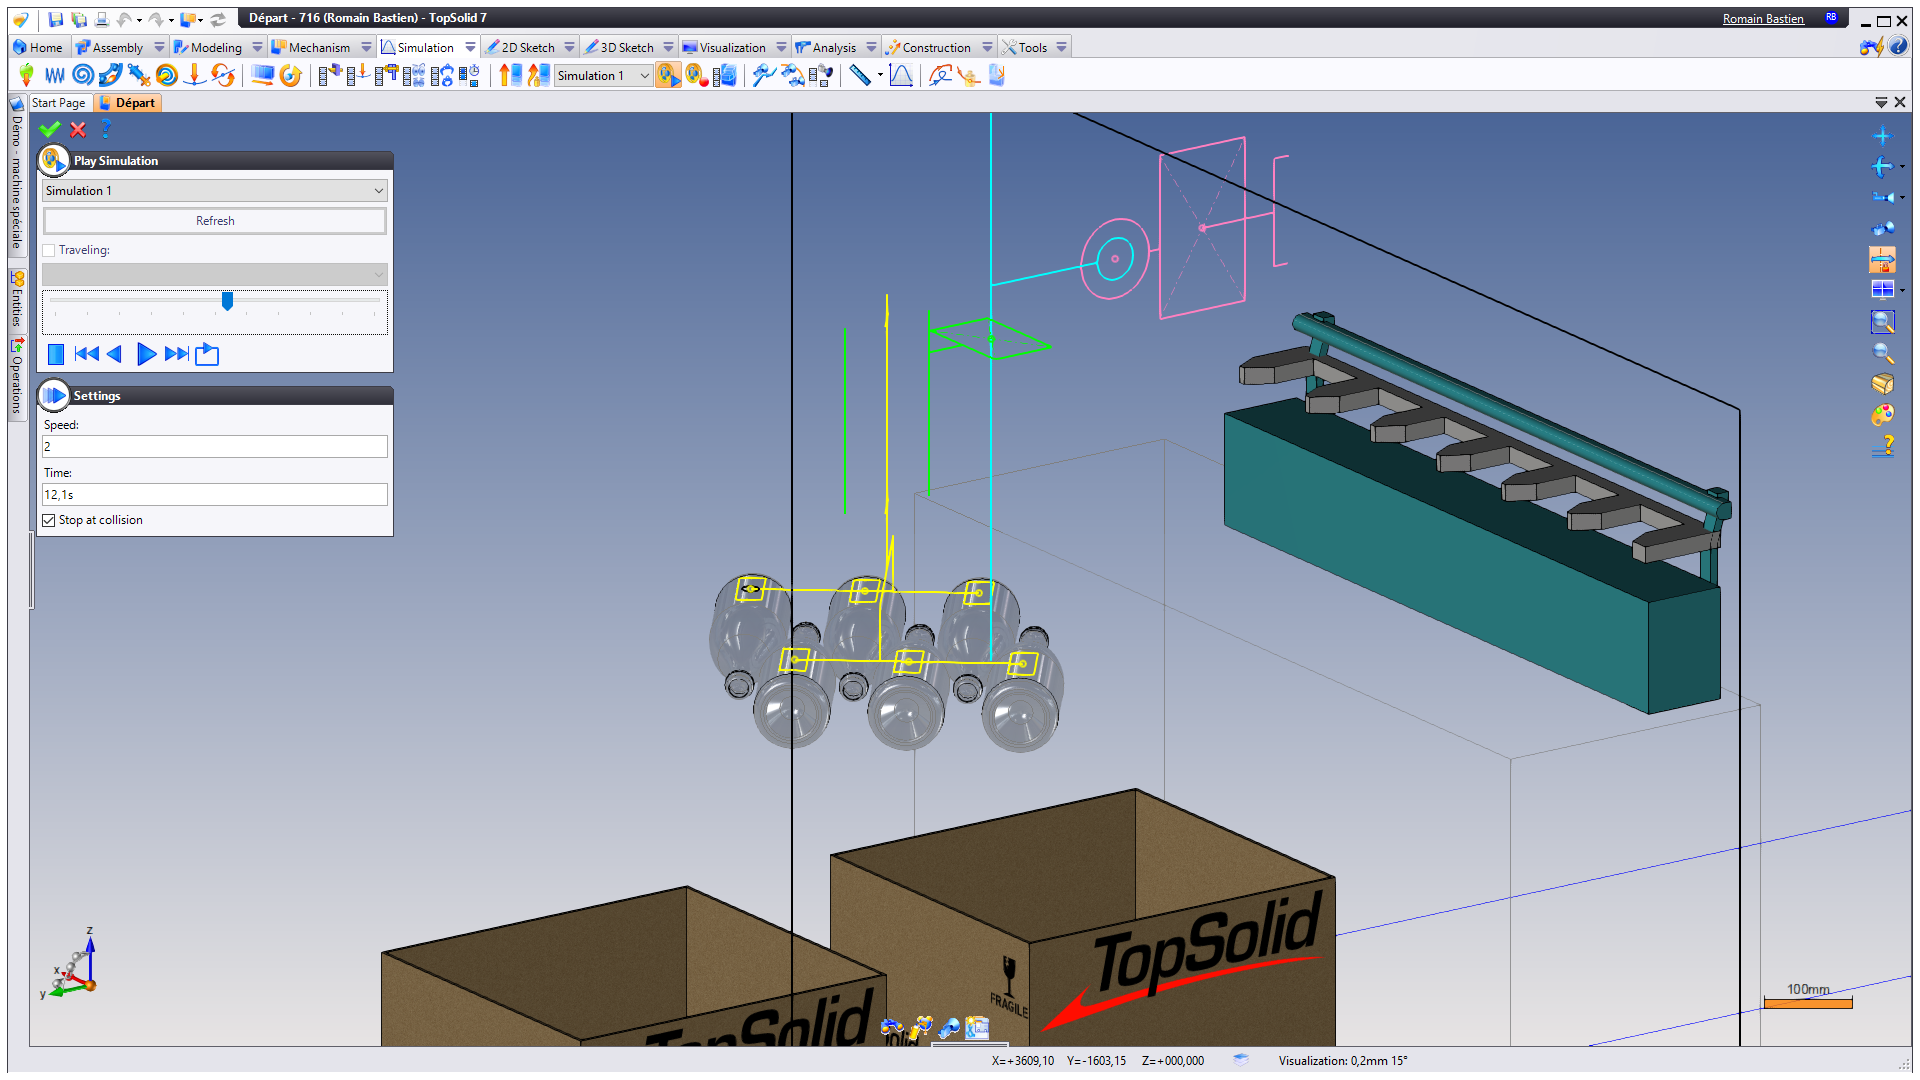Click the record simulation icon with red dot
This screenshot has height=1080, width=1920.
click(x=697, y=75)
